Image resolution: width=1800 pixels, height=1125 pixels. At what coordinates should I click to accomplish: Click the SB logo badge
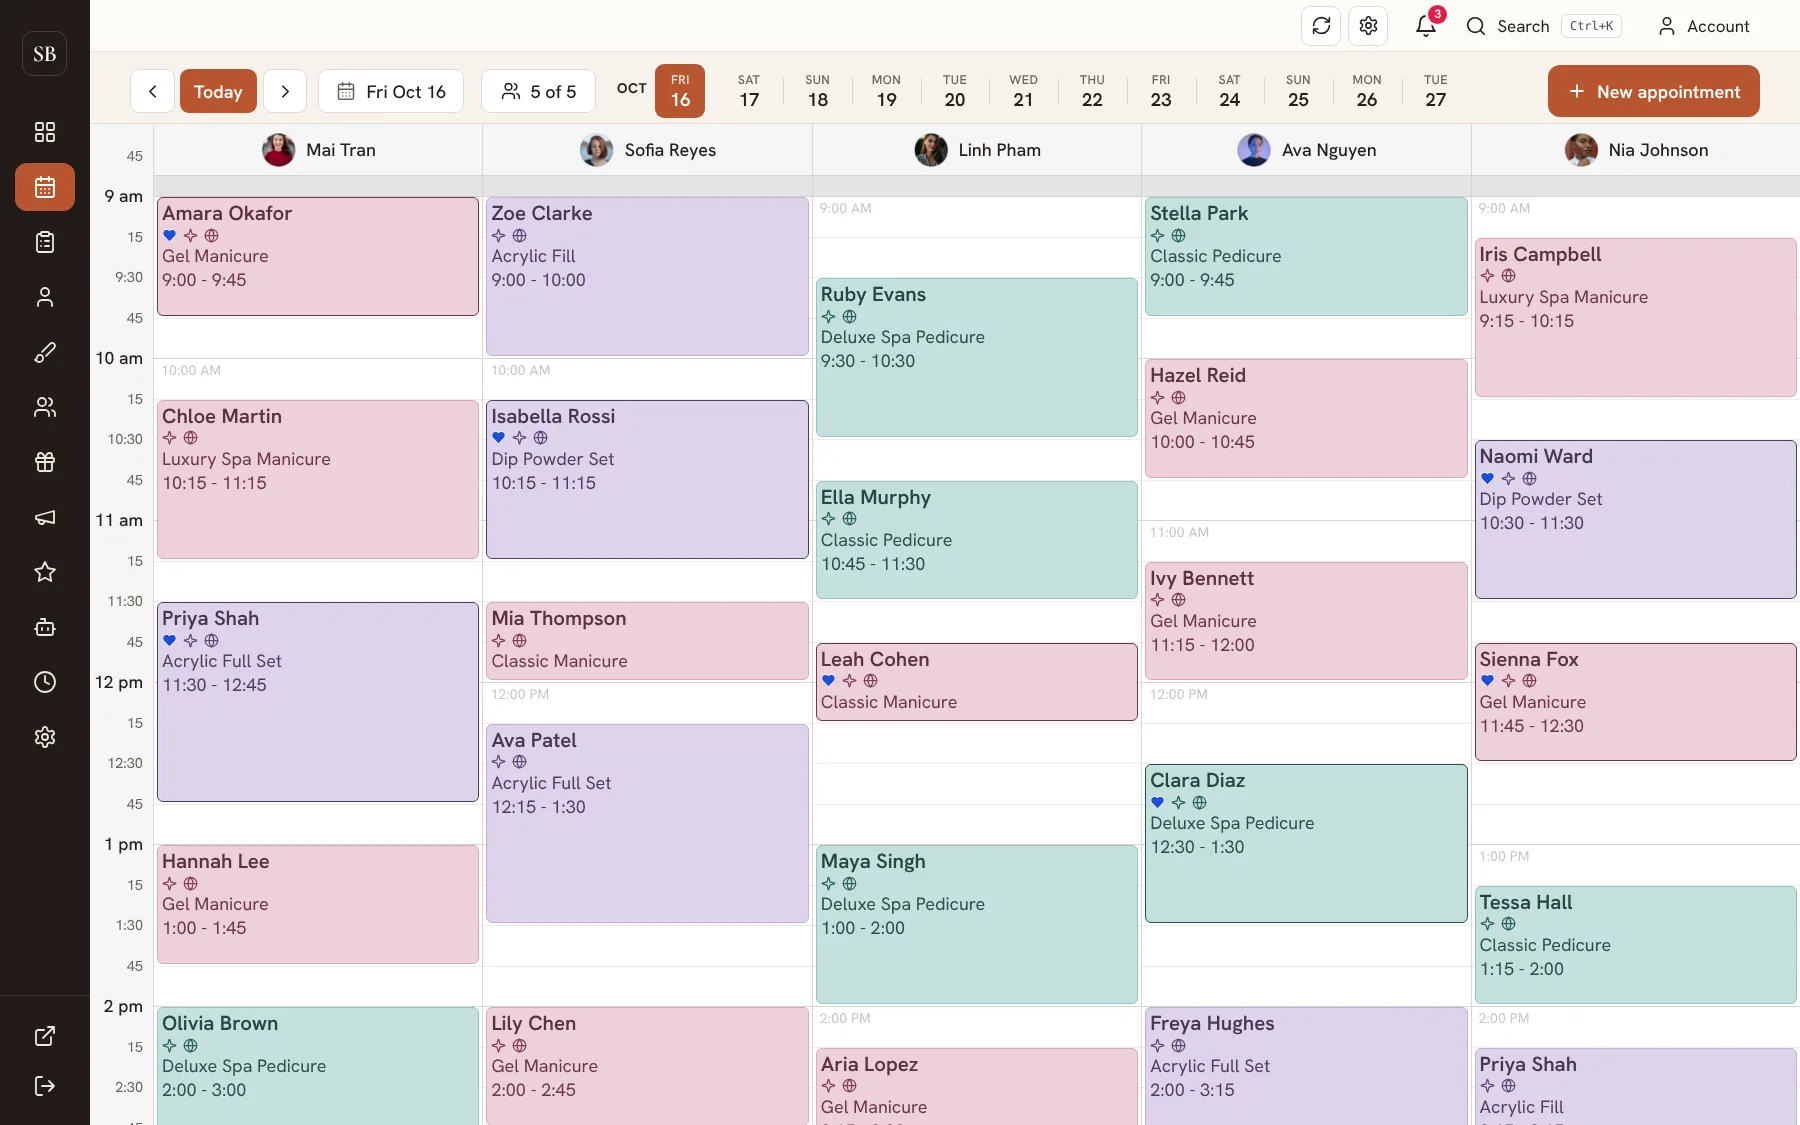pyautogui.click(x=45, y=54)
